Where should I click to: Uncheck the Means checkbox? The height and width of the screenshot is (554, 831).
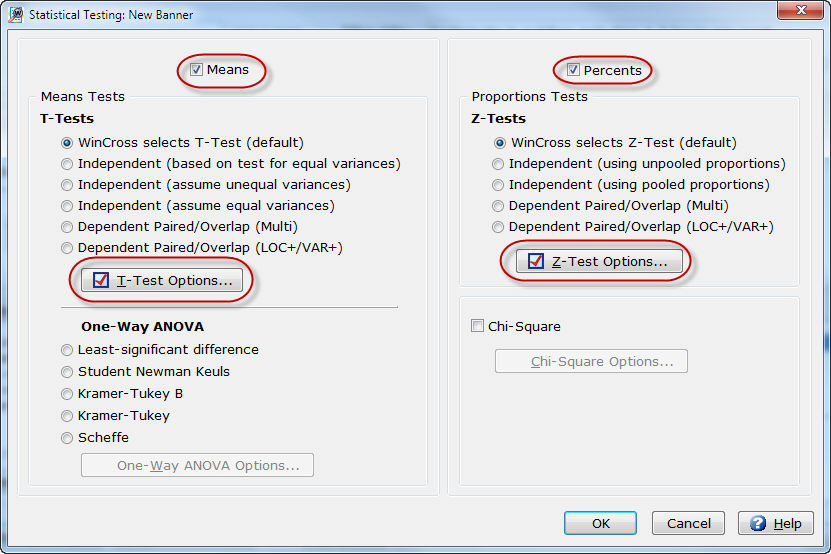196,69
